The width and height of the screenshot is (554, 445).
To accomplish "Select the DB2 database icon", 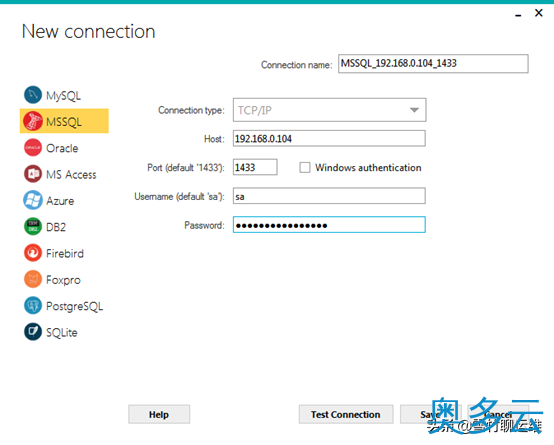I will click(33, 227).
